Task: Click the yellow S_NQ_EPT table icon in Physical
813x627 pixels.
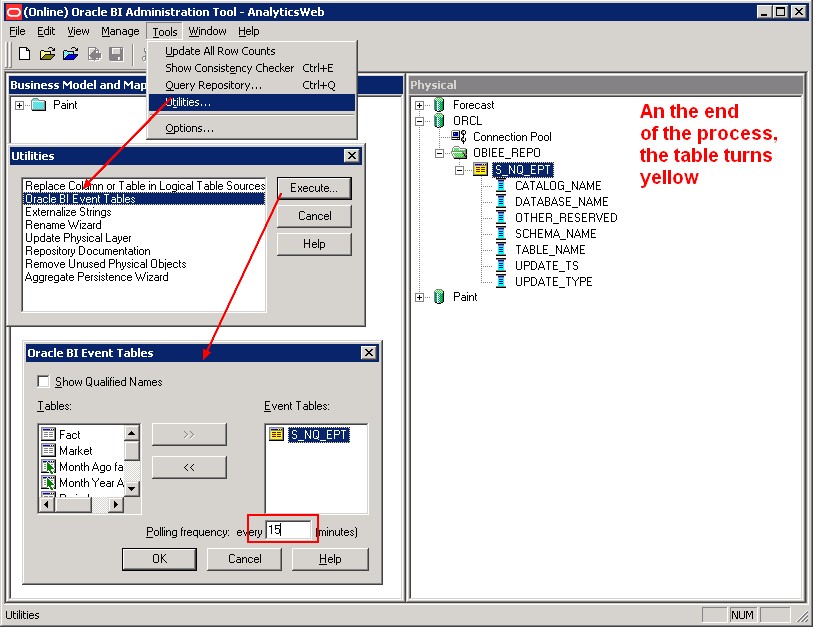Action: [x=481, y=169]
